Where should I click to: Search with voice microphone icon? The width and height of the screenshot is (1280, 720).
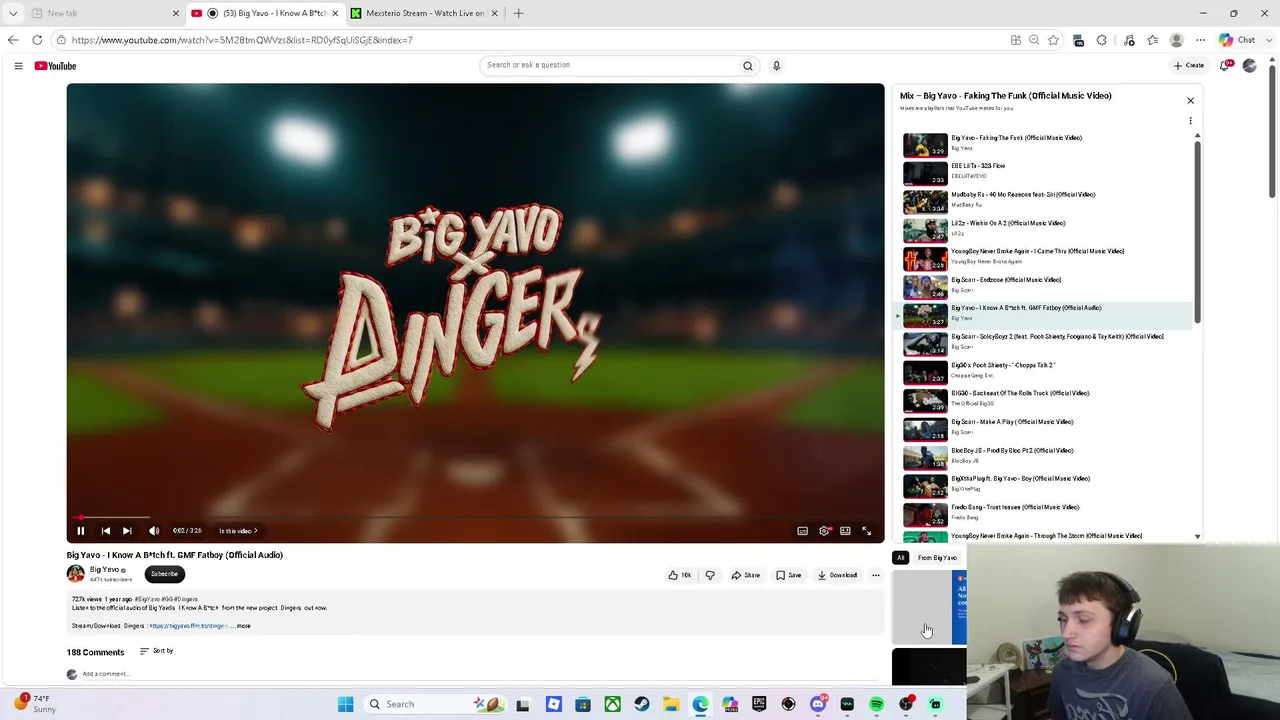coord(776,66)
